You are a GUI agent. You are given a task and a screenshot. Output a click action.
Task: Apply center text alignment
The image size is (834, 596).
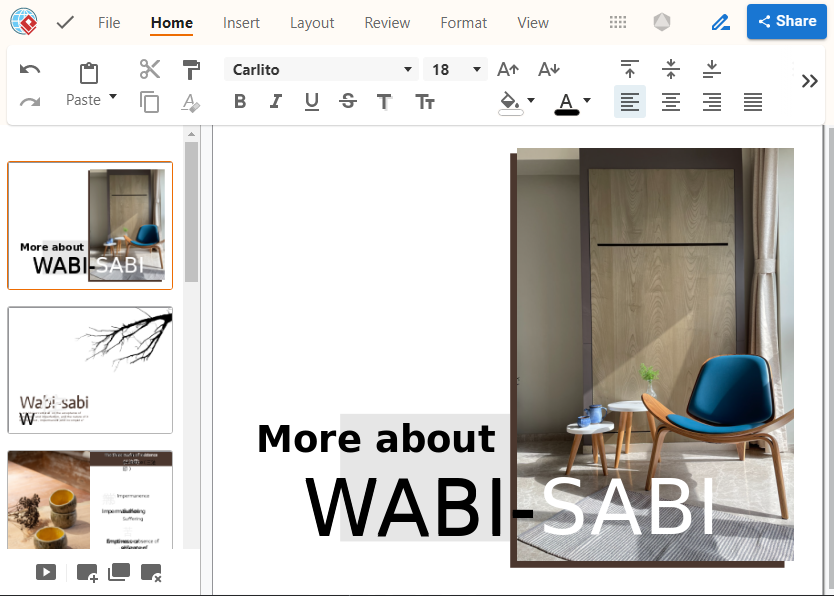[671, 101]
